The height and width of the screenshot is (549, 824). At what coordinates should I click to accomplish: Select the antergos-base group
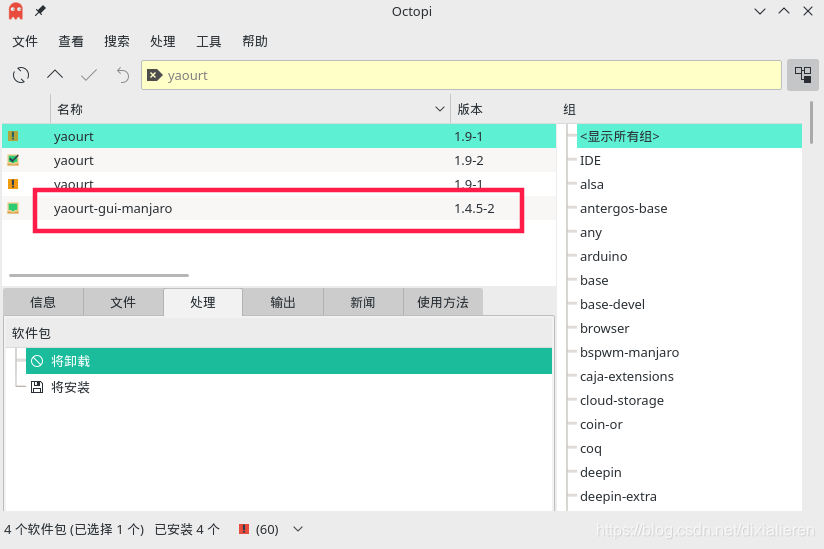(623, 209)
